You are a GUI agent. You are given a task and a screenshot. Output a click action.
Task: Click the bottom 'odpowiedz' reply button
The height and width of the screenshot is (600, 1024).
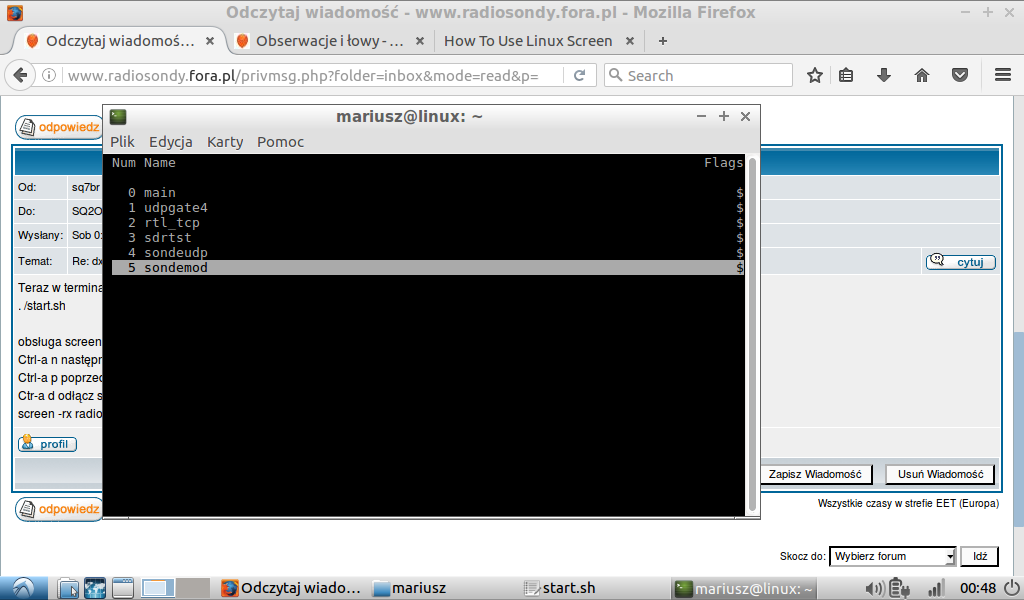59,509
